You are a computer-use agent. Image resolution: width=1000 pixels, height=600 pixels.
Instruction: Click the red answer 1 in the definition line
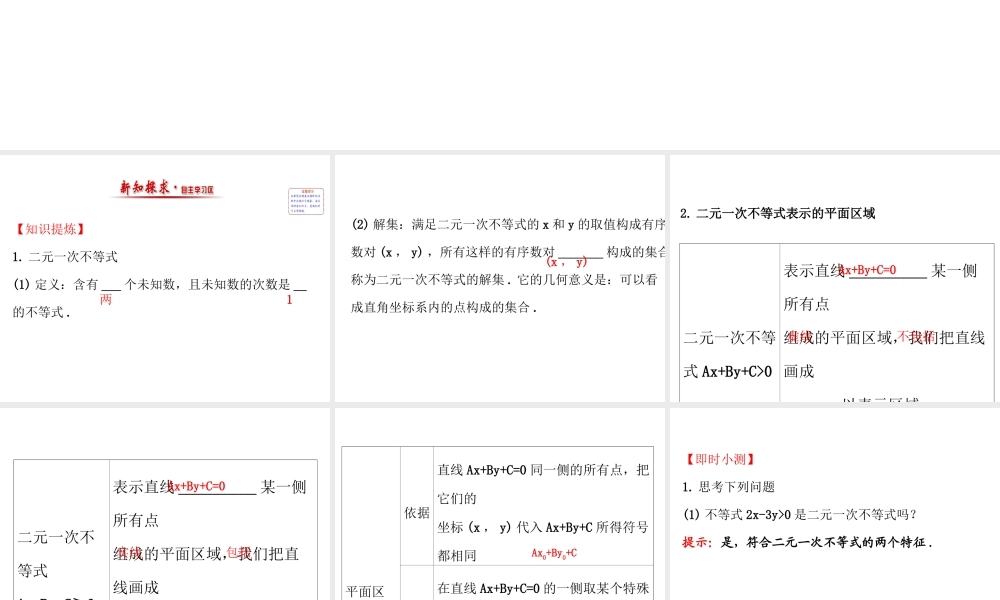coord(289,298)
